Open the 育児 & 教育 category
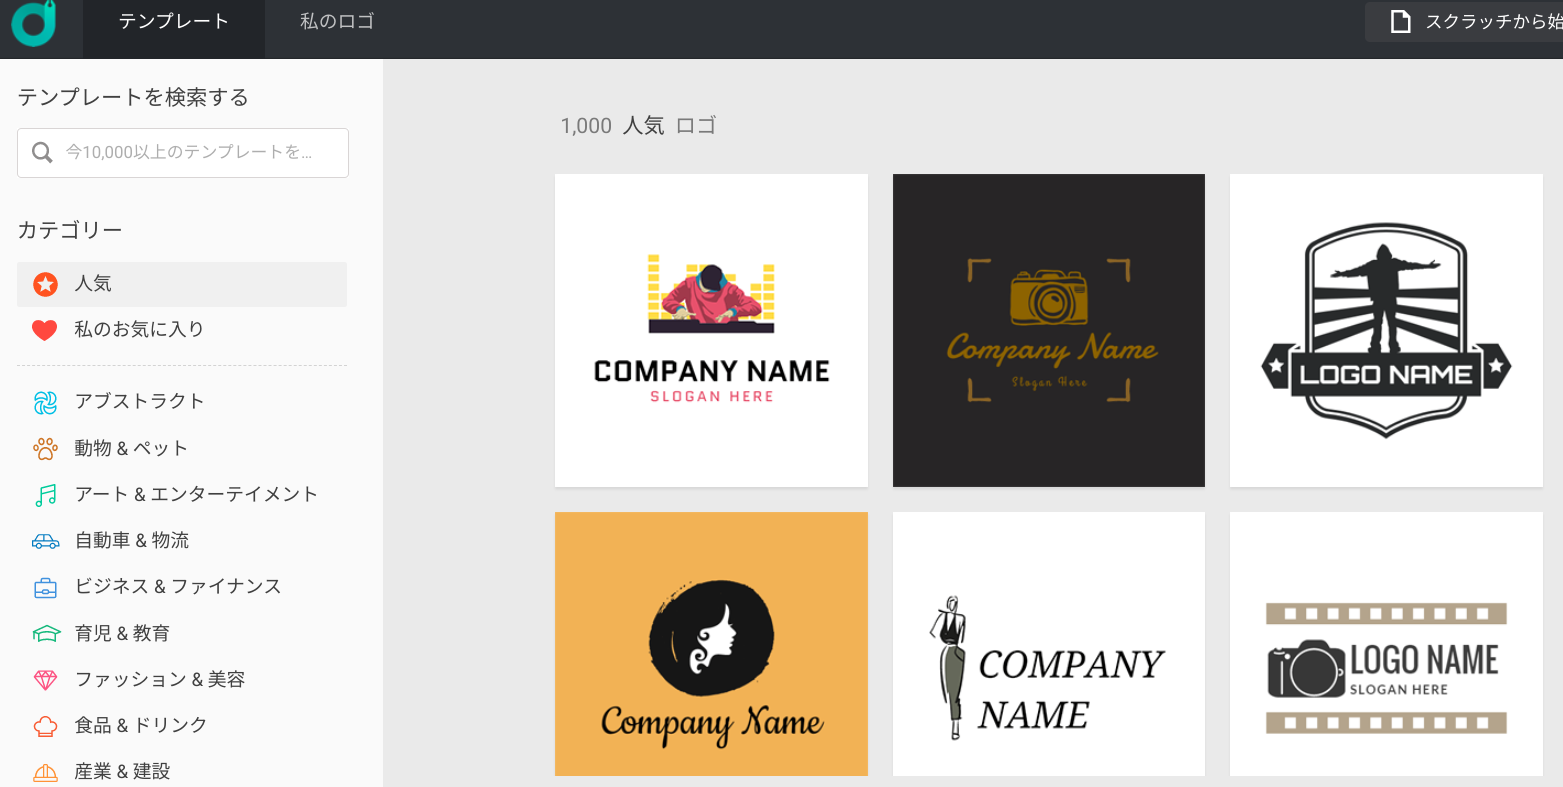 tap(122, 633)
